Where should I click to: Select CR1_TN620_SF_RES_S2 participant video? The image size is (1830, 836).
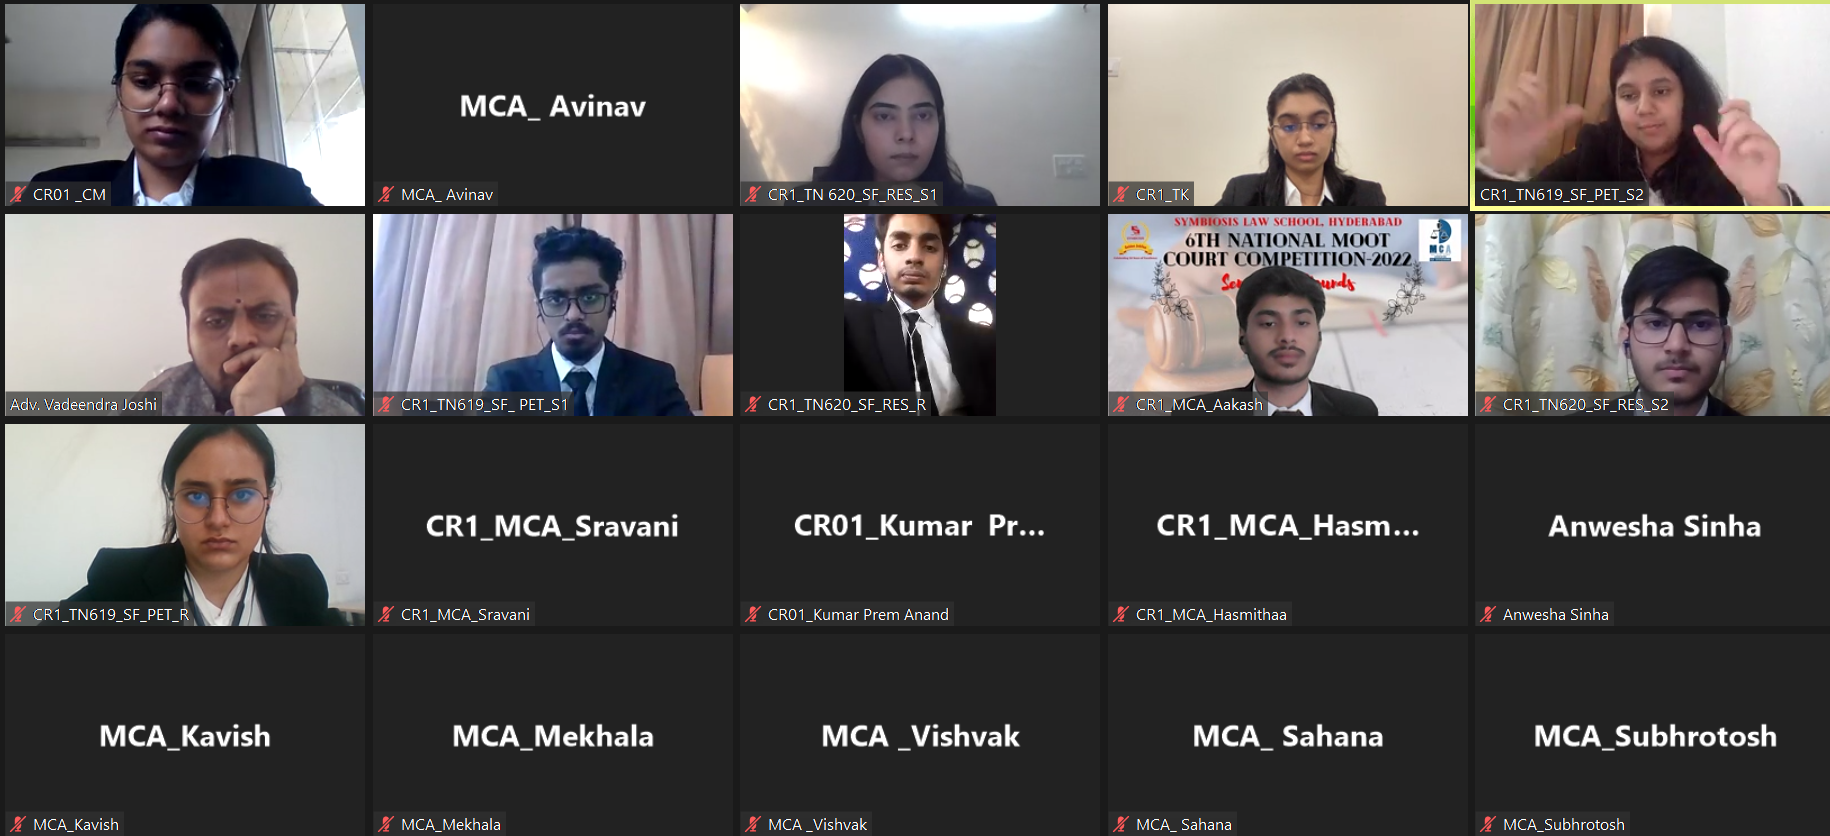tap(1652, 315)
